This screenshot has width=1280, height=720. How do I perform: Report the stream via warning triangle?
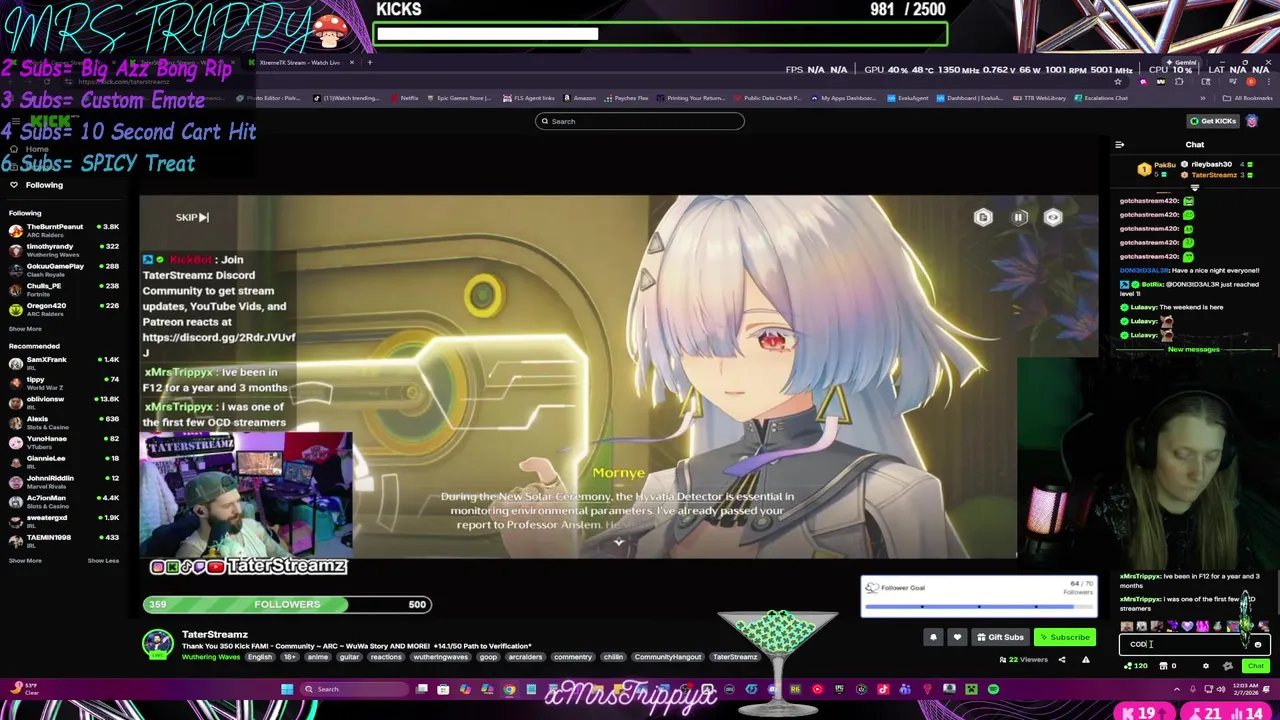1085,659
